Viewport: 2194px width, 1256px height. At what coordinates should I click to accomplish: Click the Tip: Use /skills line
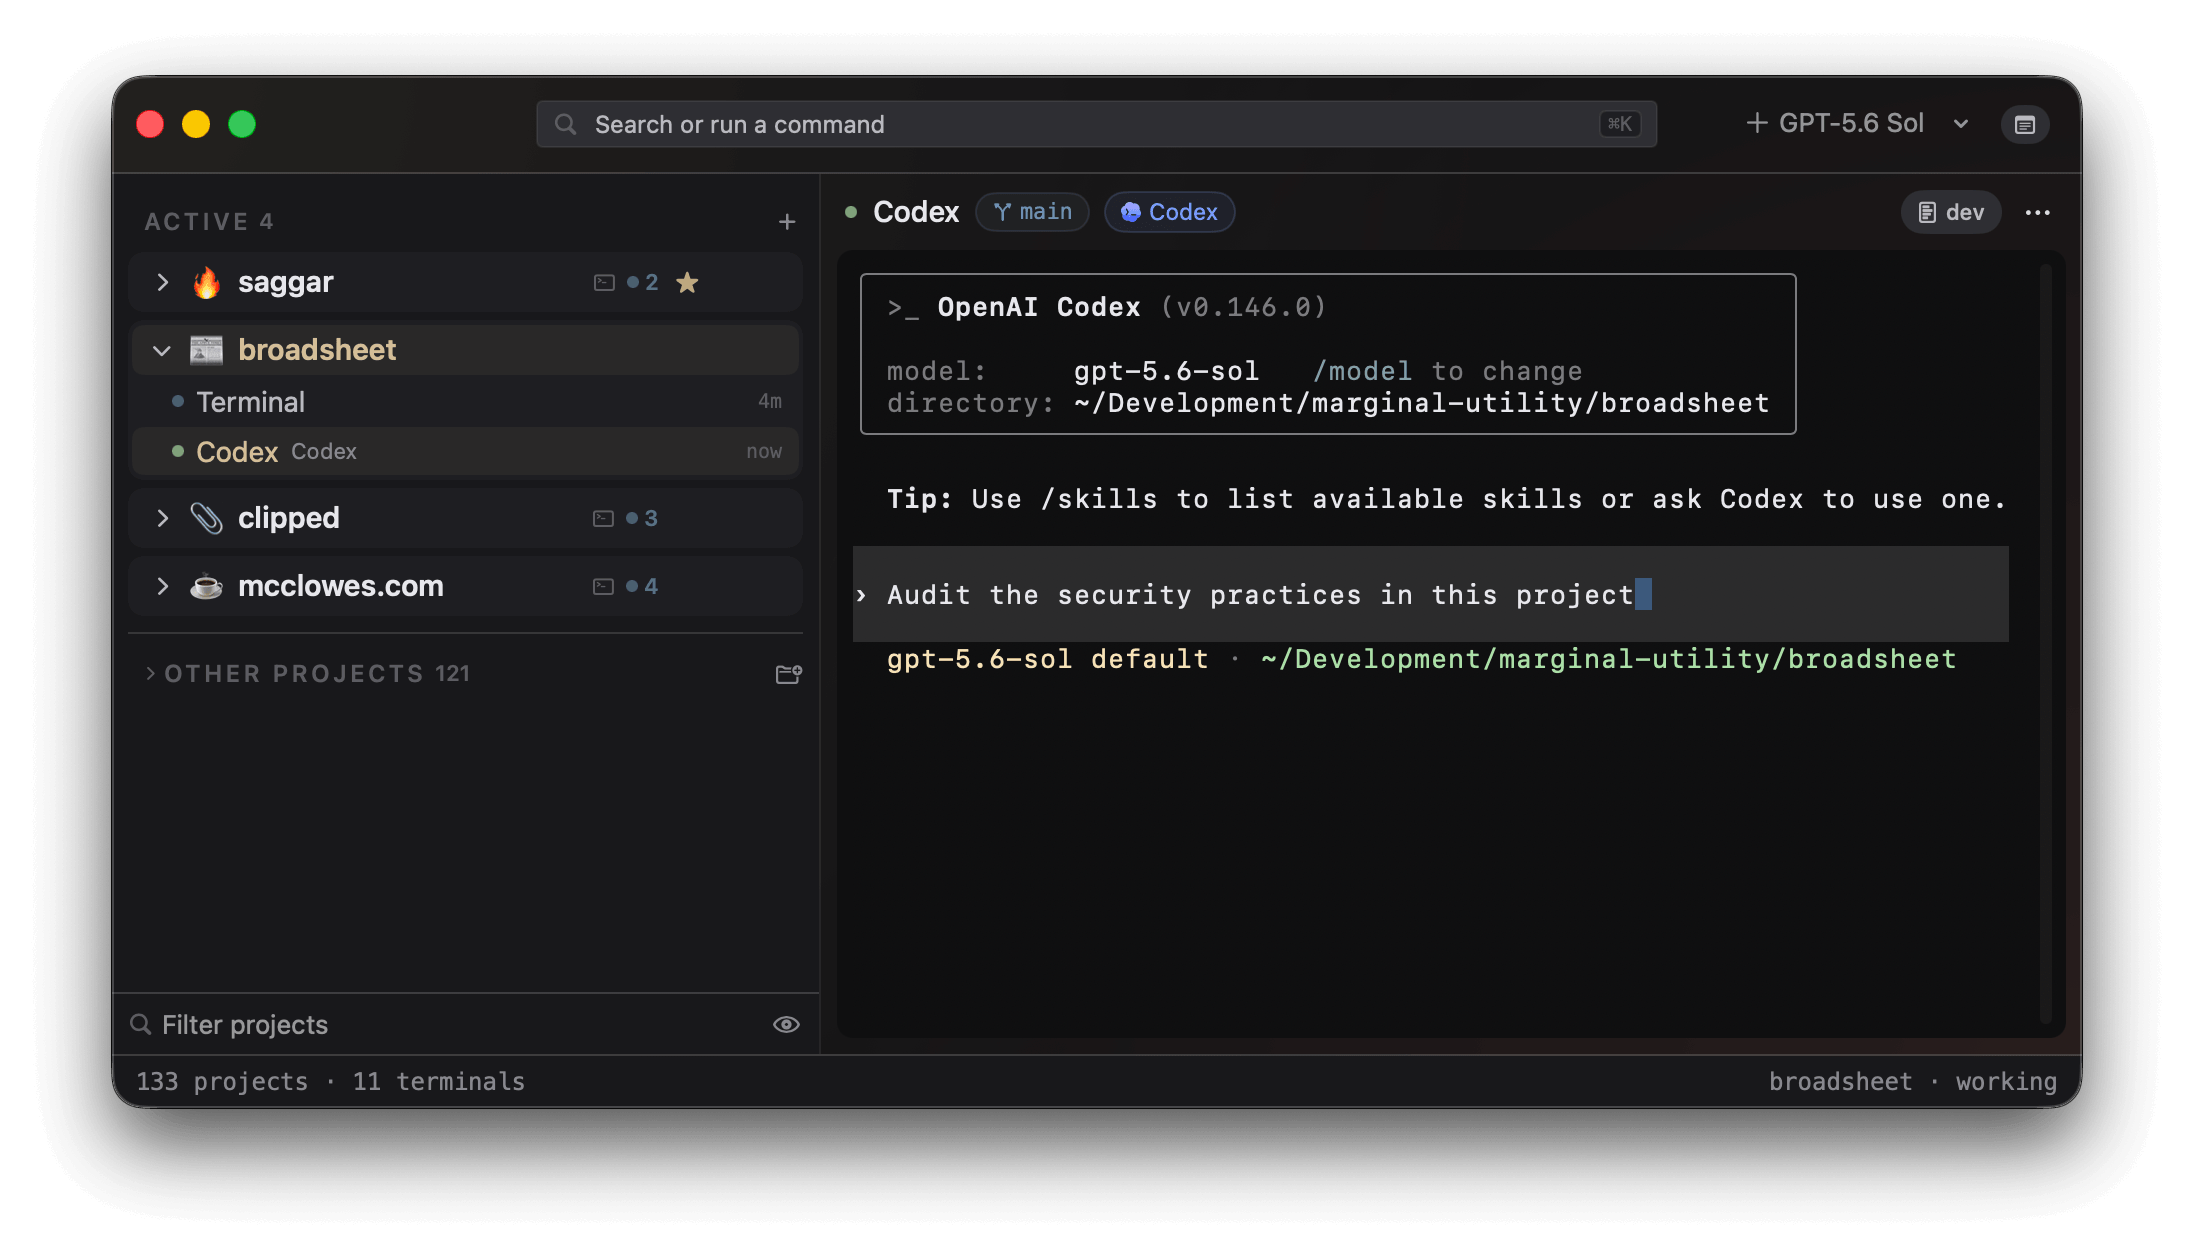point(1446,499)
